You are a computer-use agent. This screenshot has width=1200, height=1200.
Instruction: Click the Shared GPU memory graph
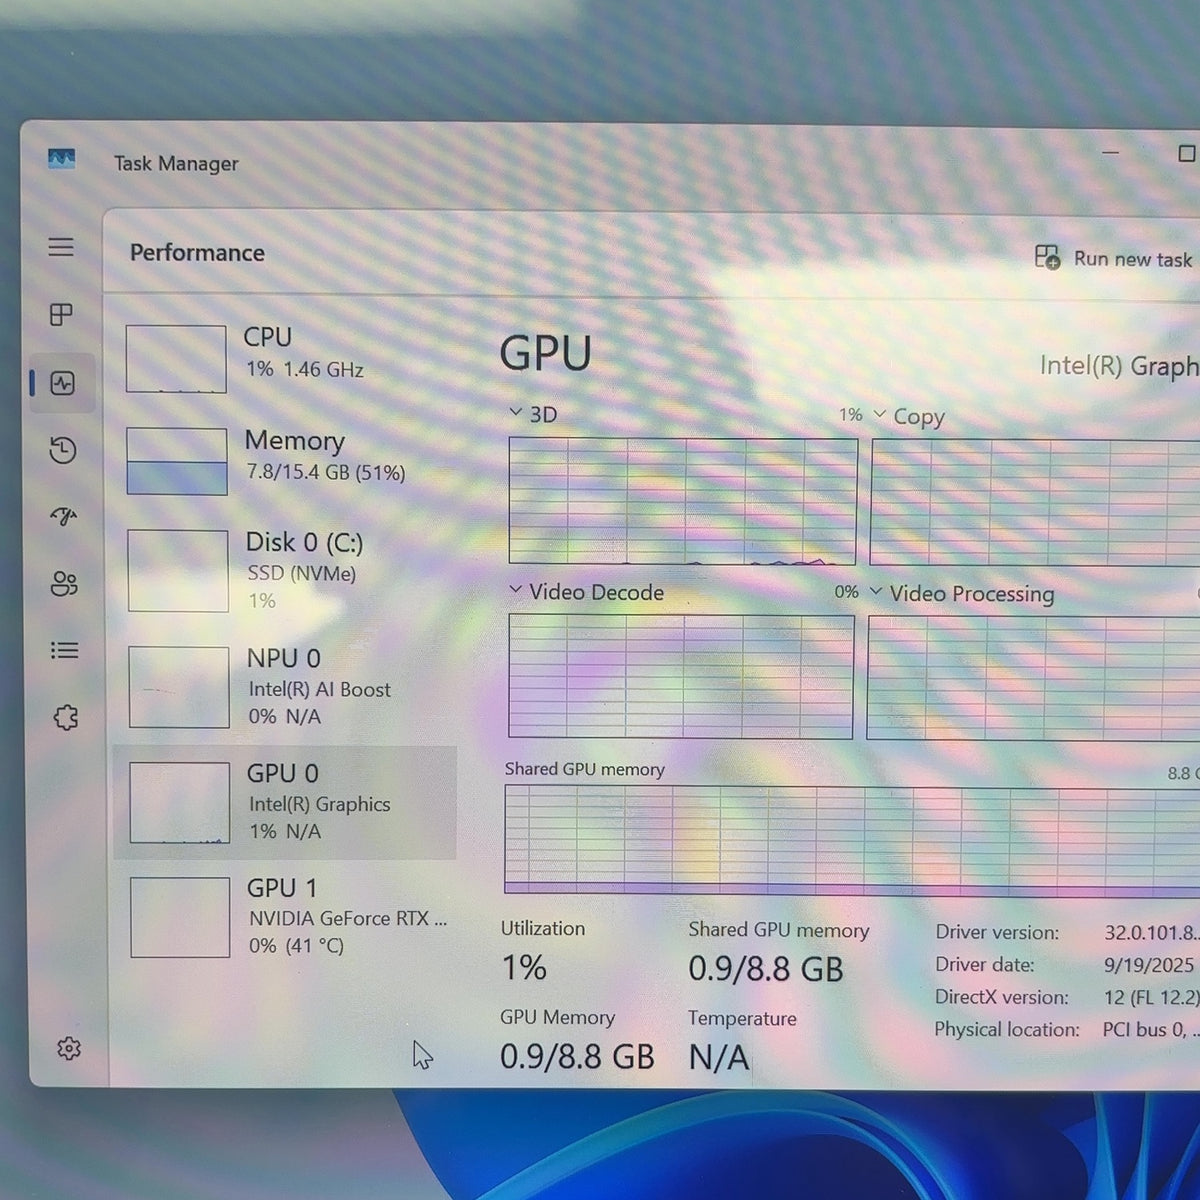(x=852, y=838)
